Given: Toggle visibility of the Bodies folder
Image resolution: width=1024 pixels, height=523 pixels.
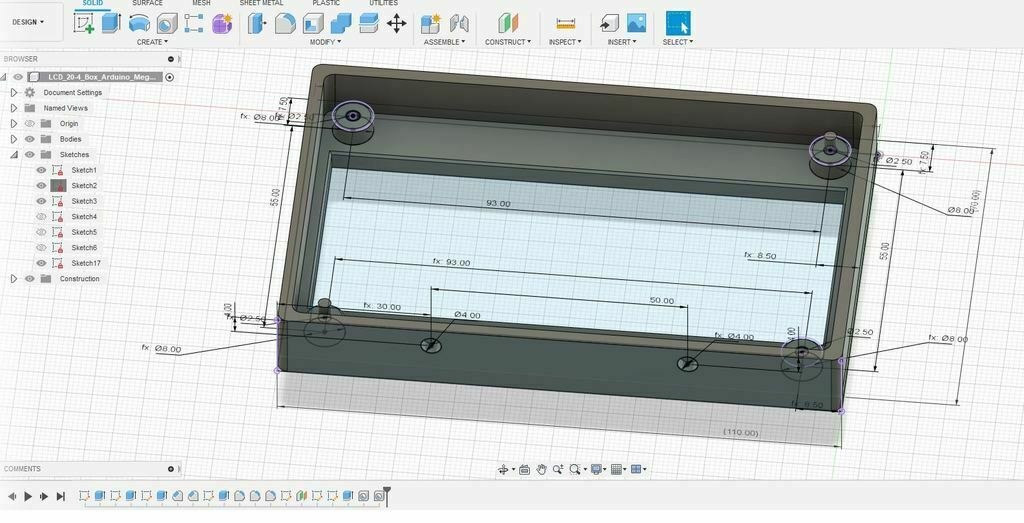Looking at the screenshot, I should [x=30, y=139].
